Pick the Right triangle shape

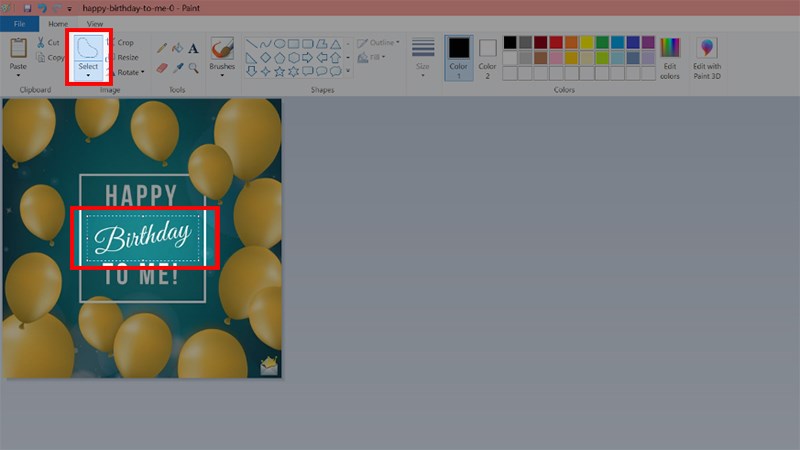click(252, 58)
